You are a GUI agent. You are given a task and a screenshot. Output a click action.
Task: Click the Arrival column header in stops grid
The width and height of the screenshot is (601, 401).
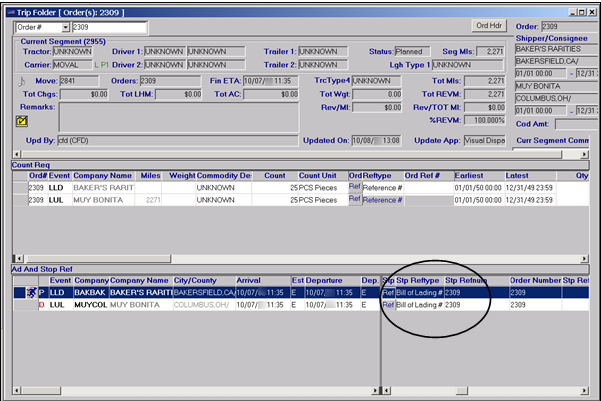251,281
